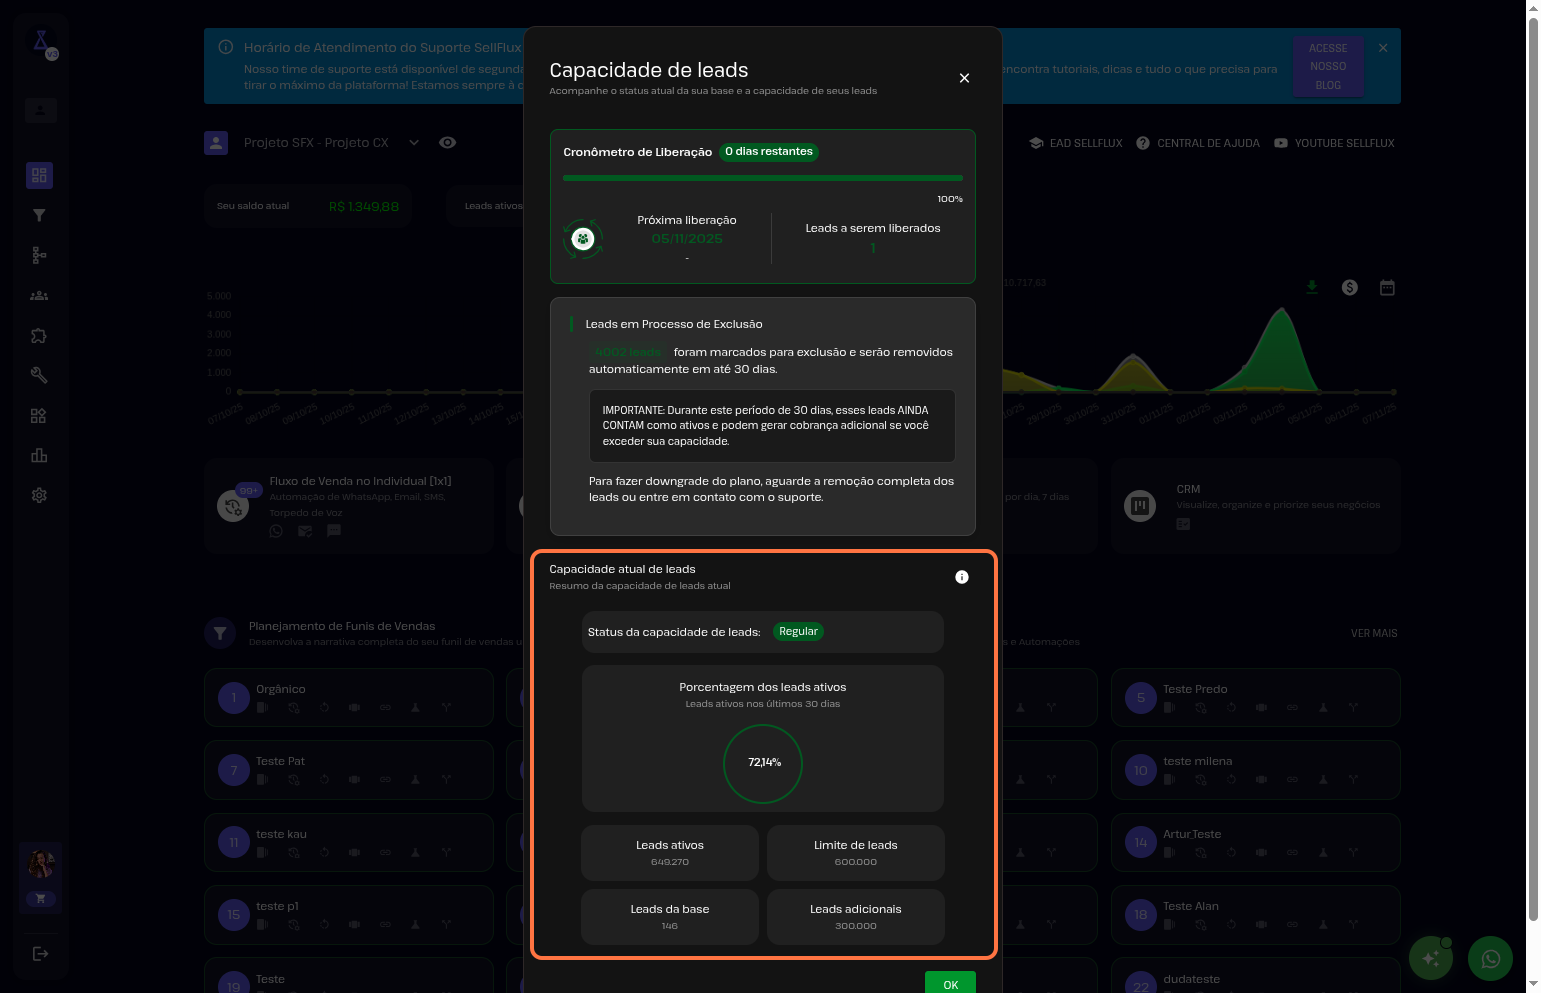This screenshot has height=993, width=1541.
Task: Click the logout icon at sidebar bottom
Action: pyautogui.click(x=40, y=954)
